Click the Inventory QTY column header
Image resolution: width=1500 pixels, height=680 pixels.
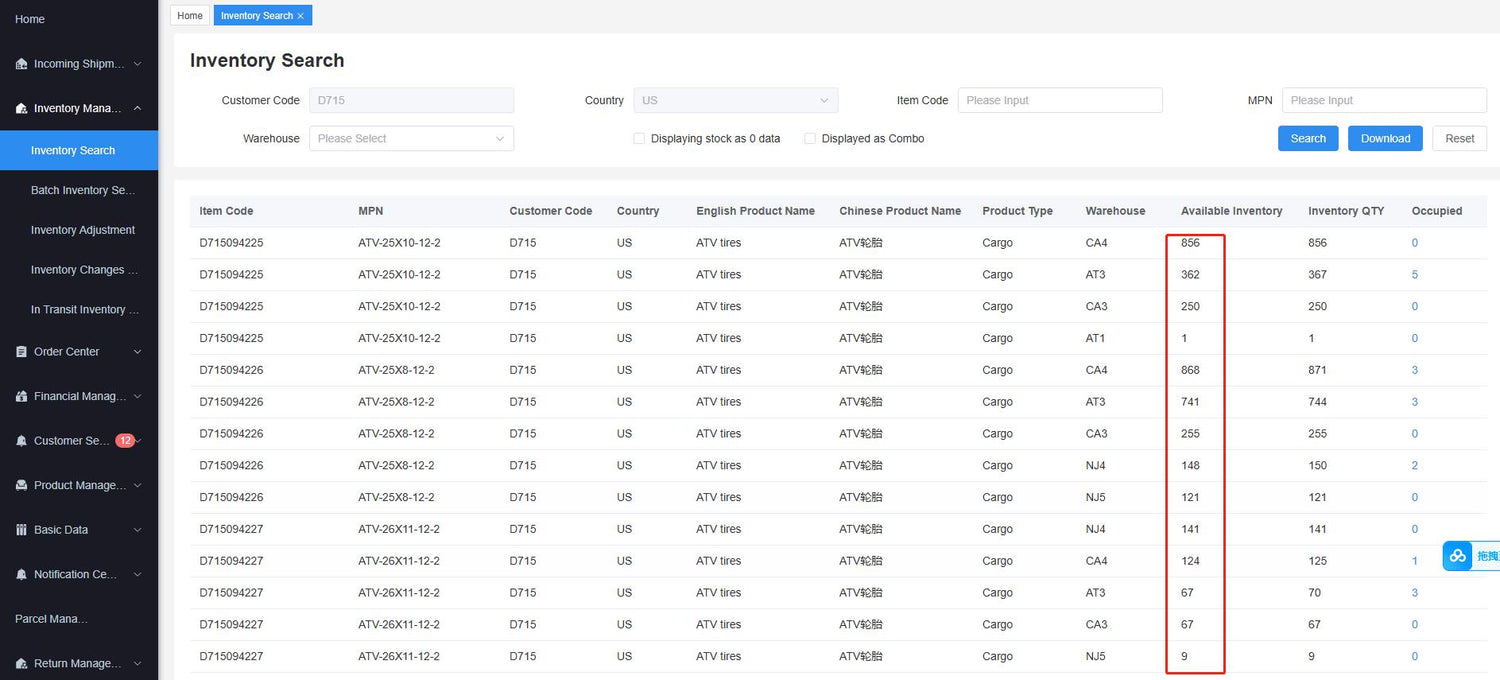(1346, 211)
